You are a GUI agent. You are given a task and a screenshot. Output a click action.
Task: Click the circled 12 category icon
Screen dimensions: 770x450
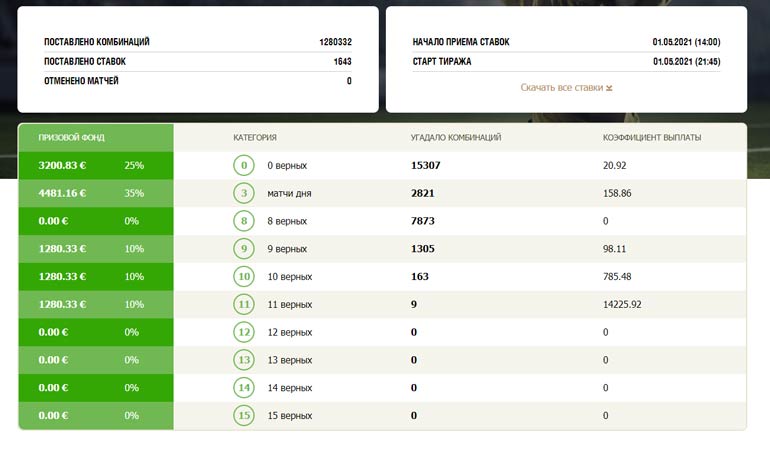[x=244, y=332]
